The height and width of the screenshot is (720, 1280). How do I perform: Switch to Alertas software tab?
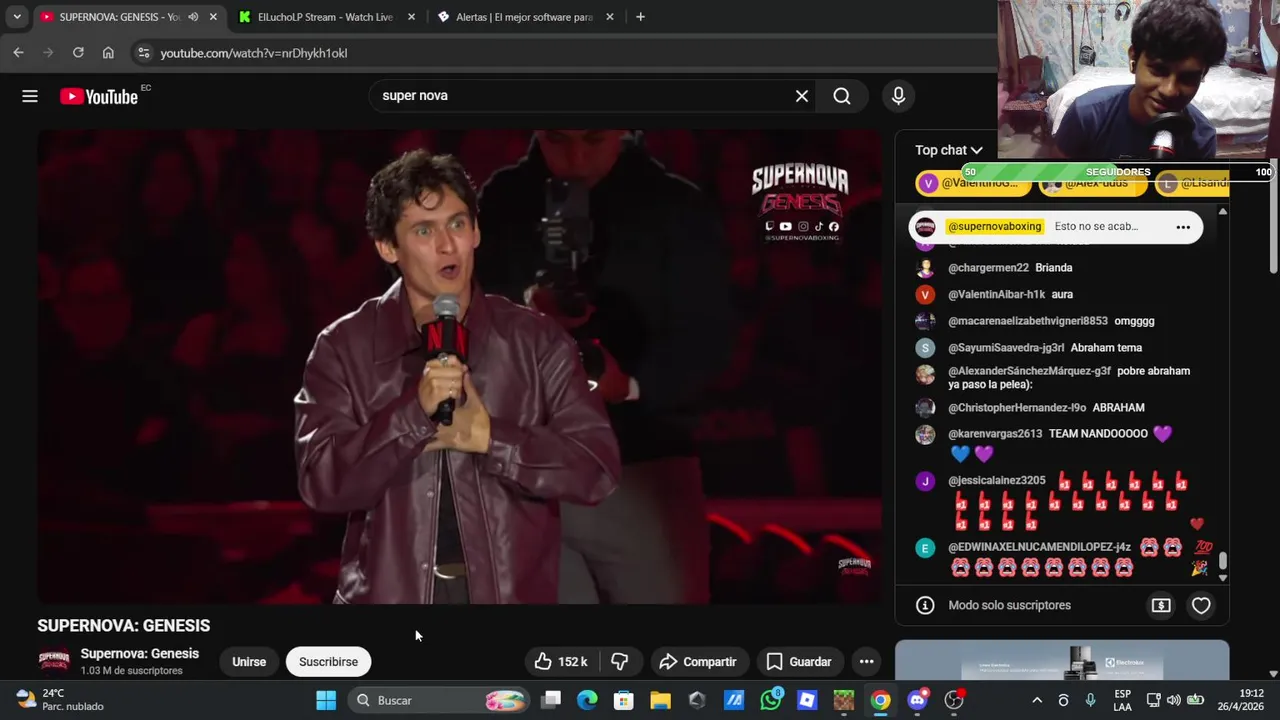point(524,17)
